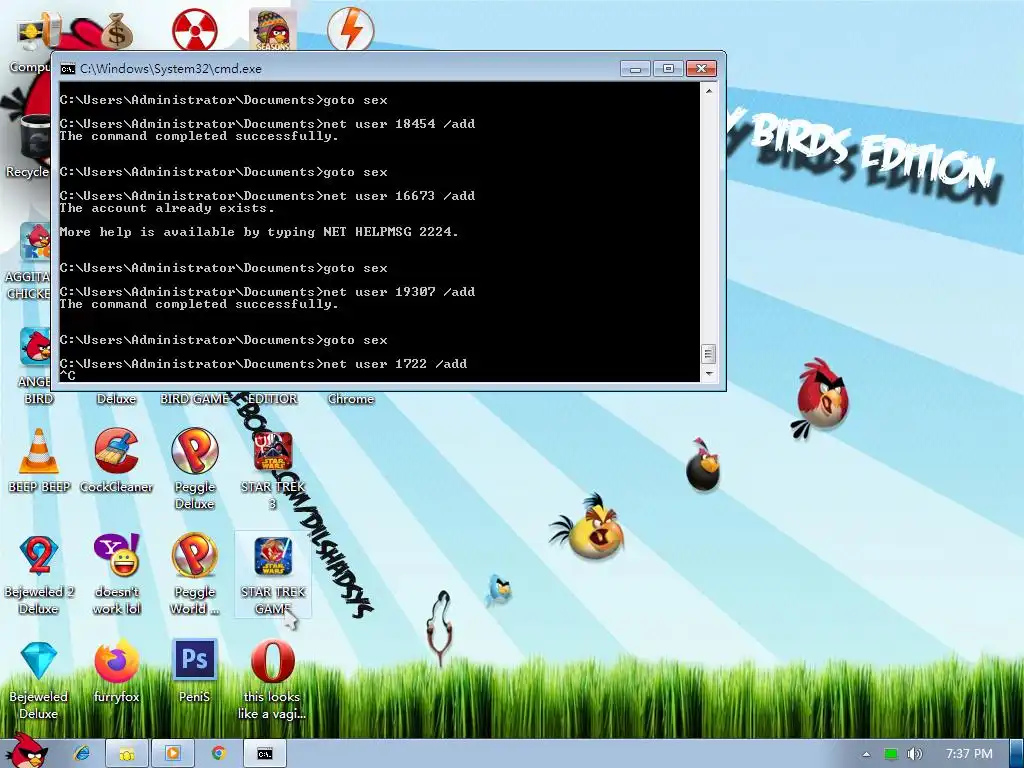Click the volume speaker tray icon

coord(915,754)
